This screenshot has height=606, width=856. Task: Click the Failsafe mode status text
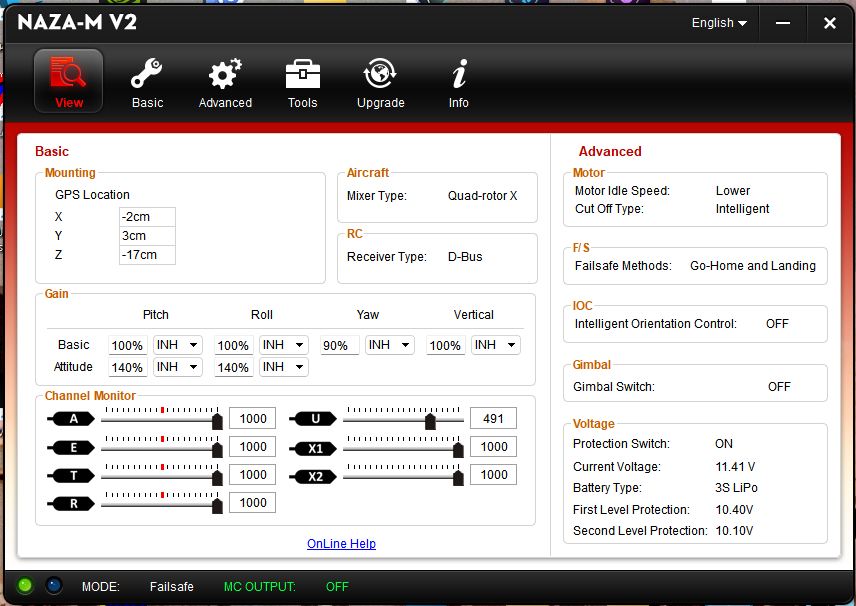[171, 587]
